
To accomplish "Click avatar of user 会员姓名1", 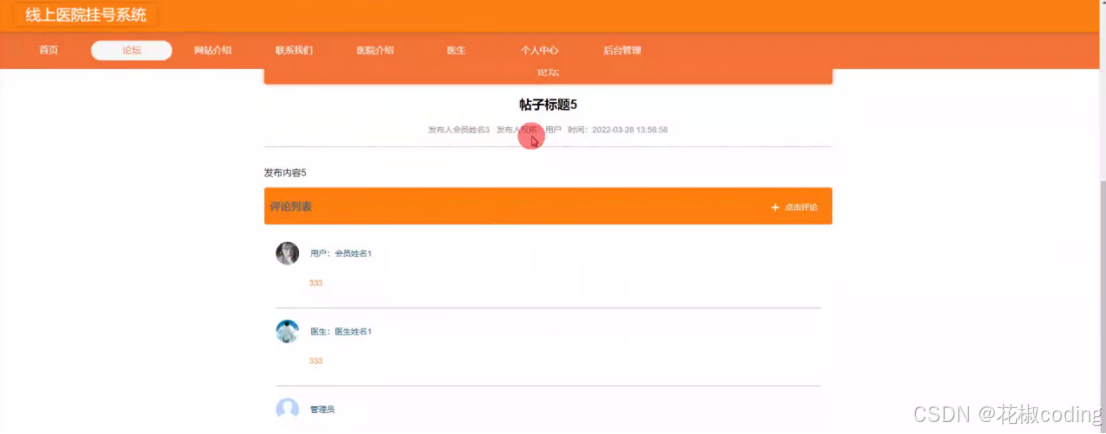I will [287, 253].
